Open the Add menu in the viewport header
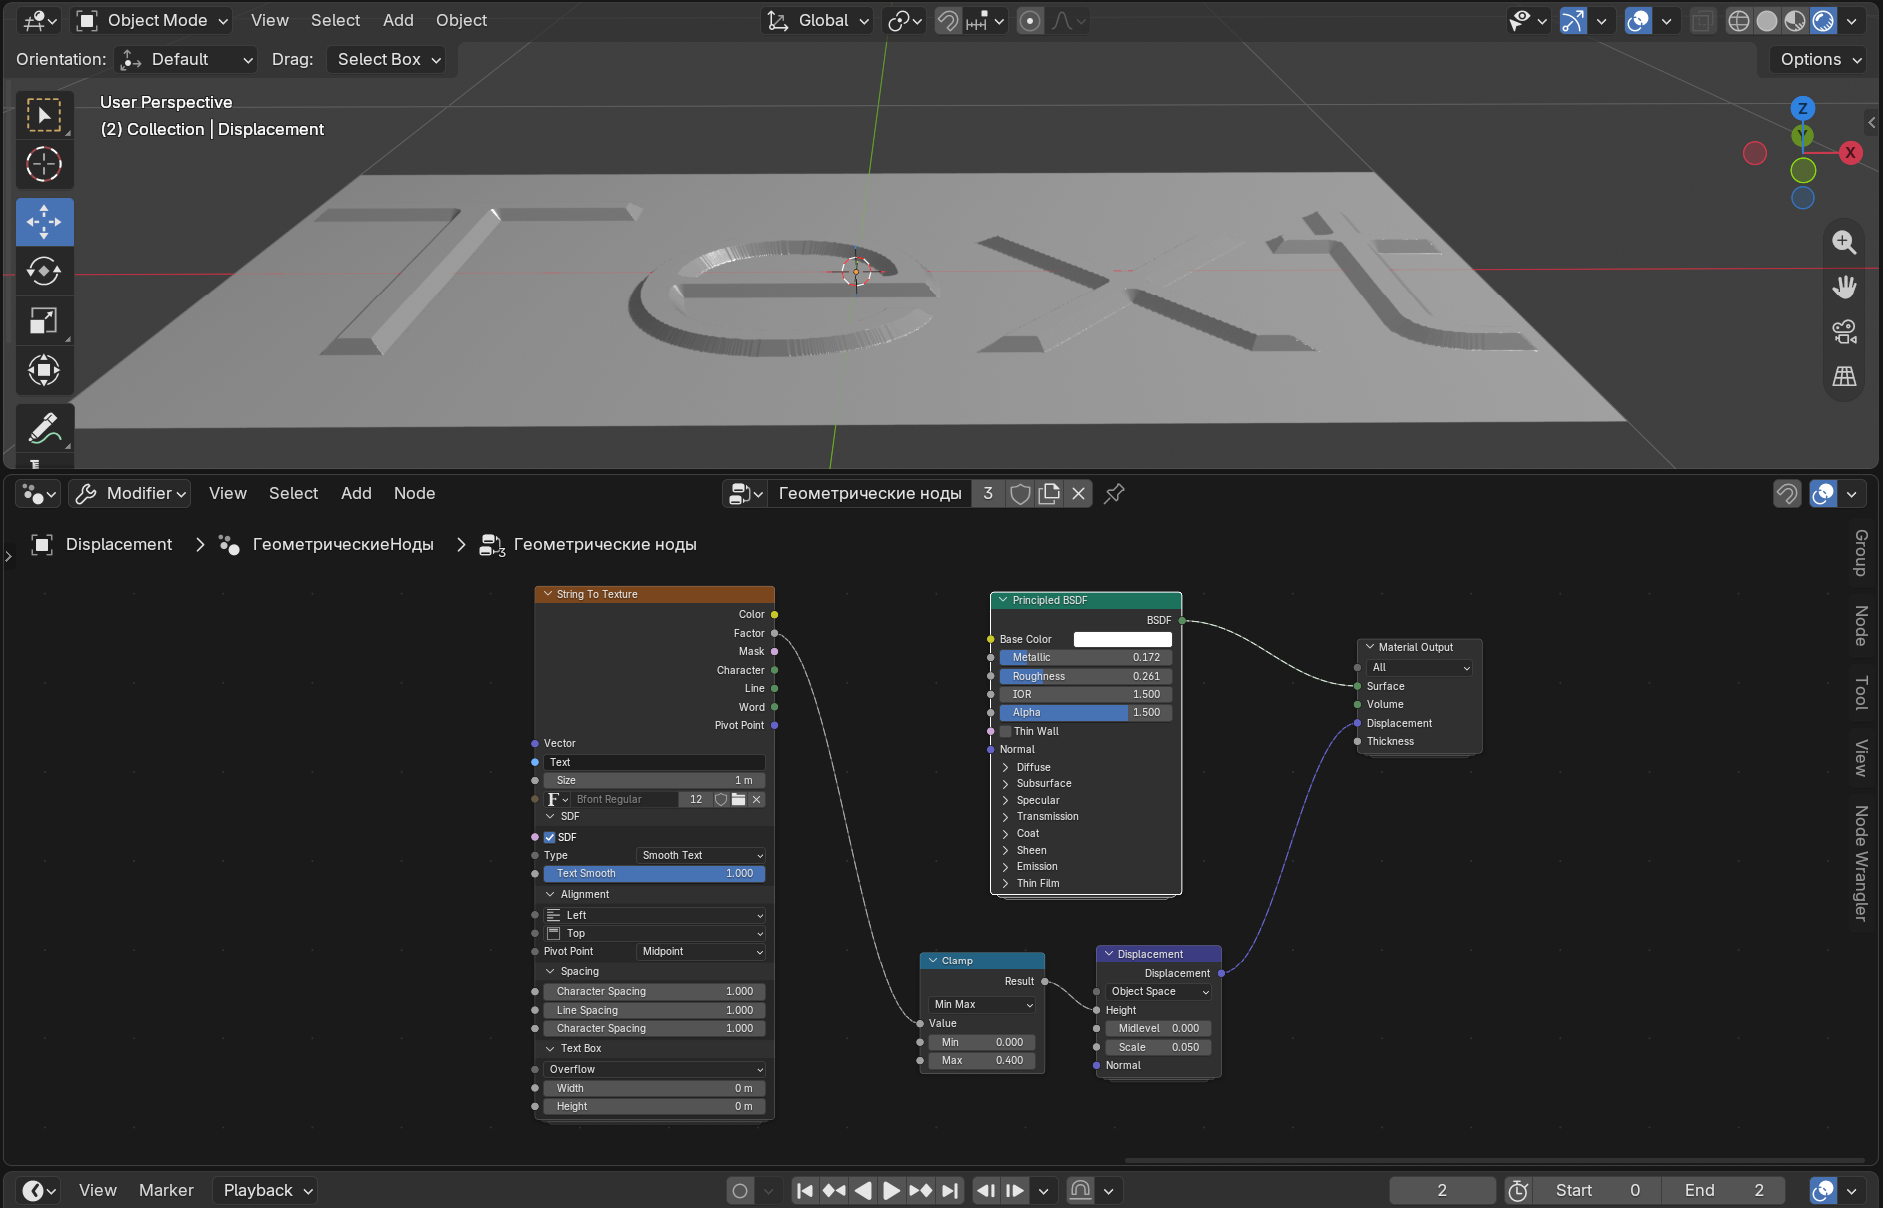The width and height of the screenshot is (1883, 1208). coord(398,20)
